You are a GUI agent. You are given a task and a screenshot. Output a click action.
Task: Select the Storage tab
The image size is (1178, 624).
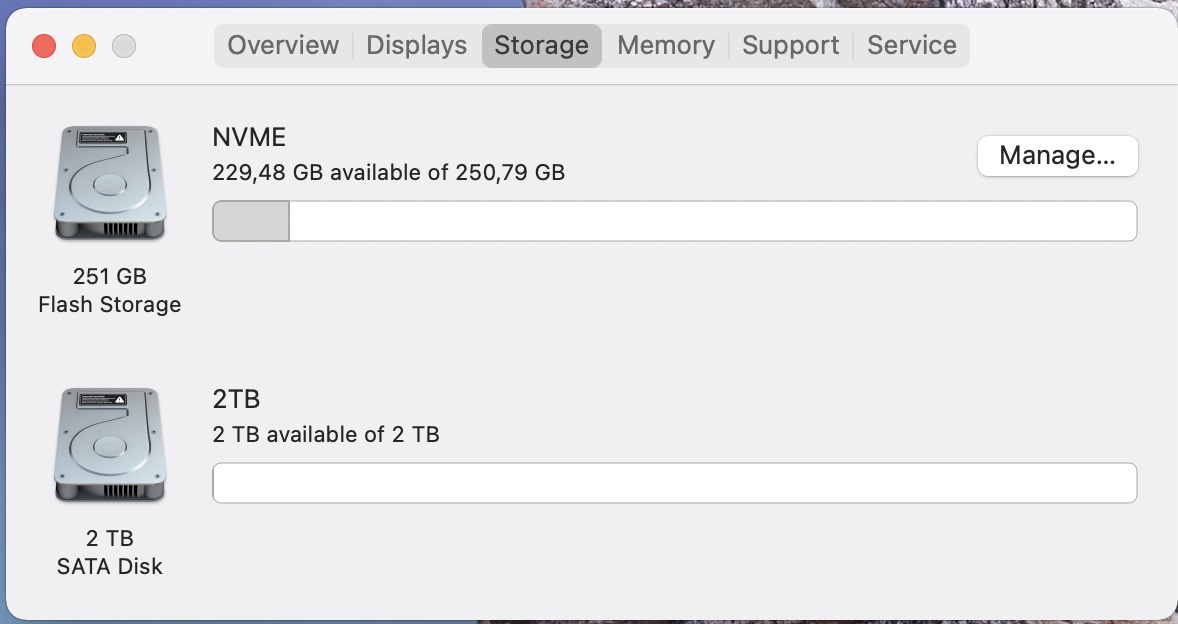pos(542,46)
